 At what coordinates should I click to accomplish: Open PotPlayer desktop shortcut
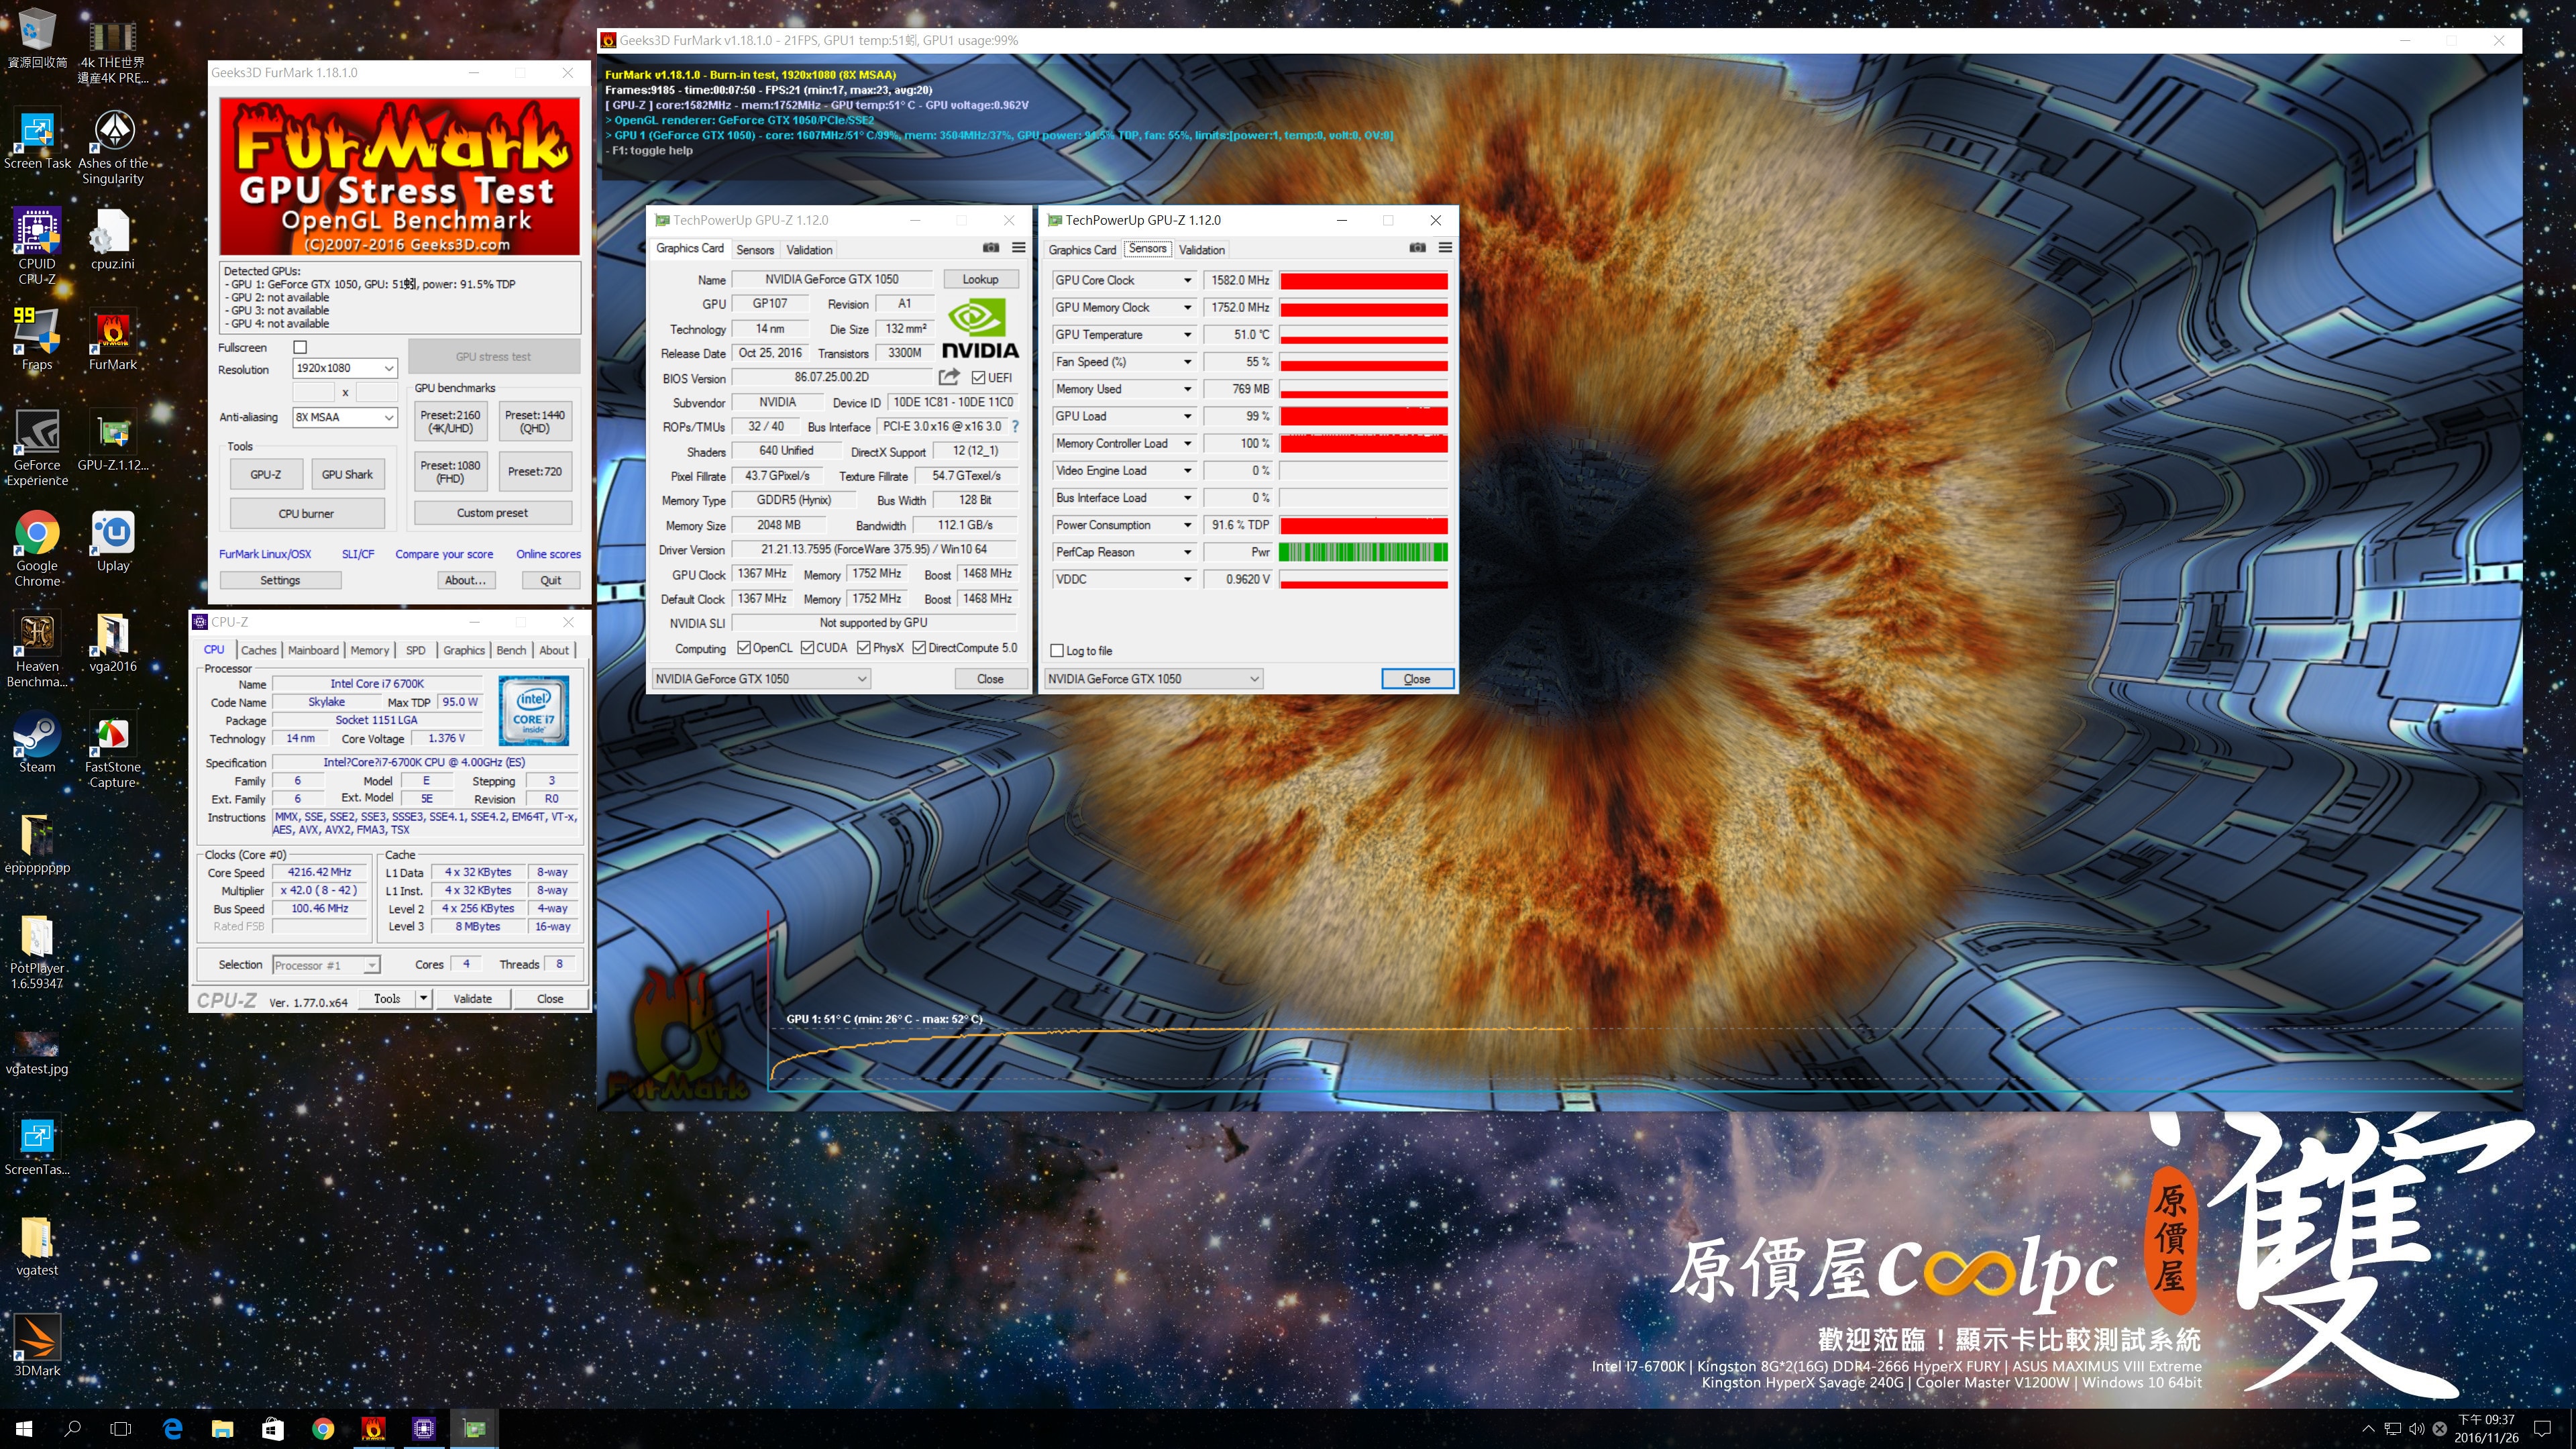[37, 951]
